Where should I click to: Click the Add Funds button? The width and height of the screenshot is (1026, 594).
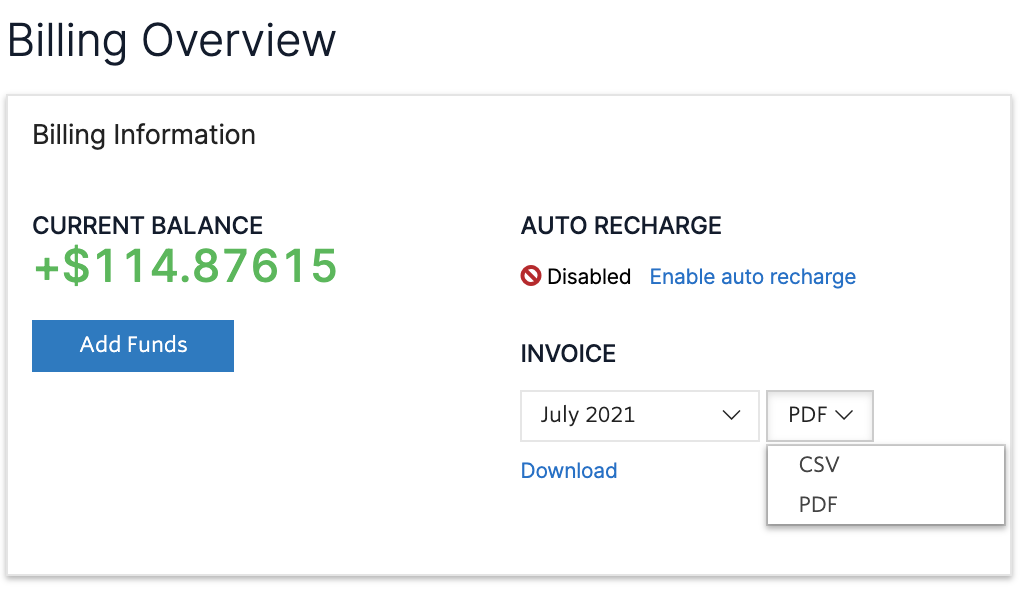pyautogui.click(x=133, y=345)
